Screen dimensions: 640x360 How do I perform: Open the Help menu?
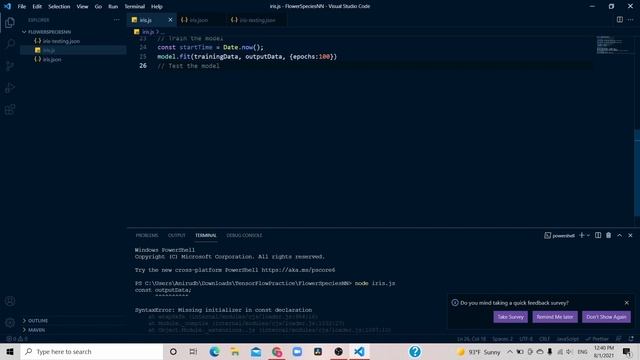pos(157,7)
